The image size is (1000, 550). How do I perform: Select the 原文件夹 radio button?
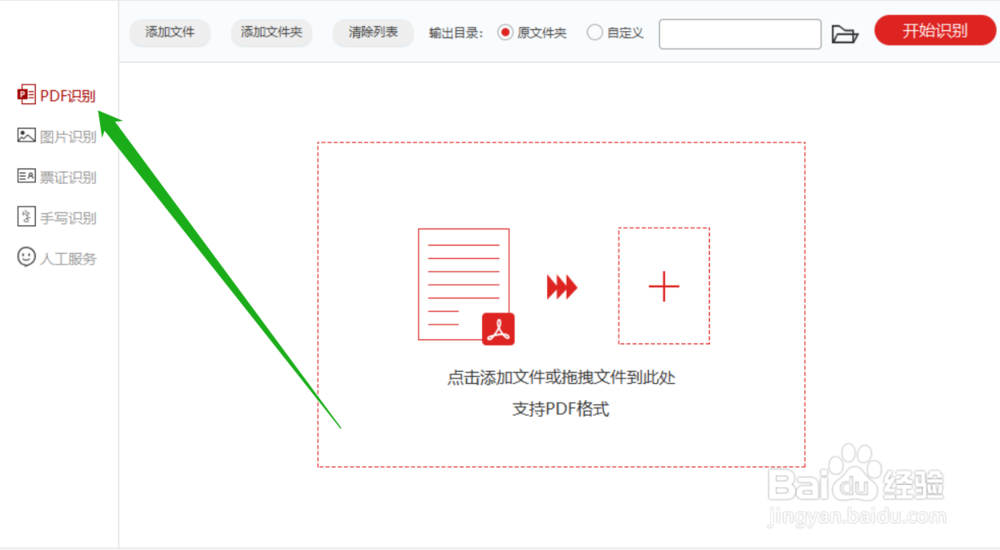click(x=505, y=33)
